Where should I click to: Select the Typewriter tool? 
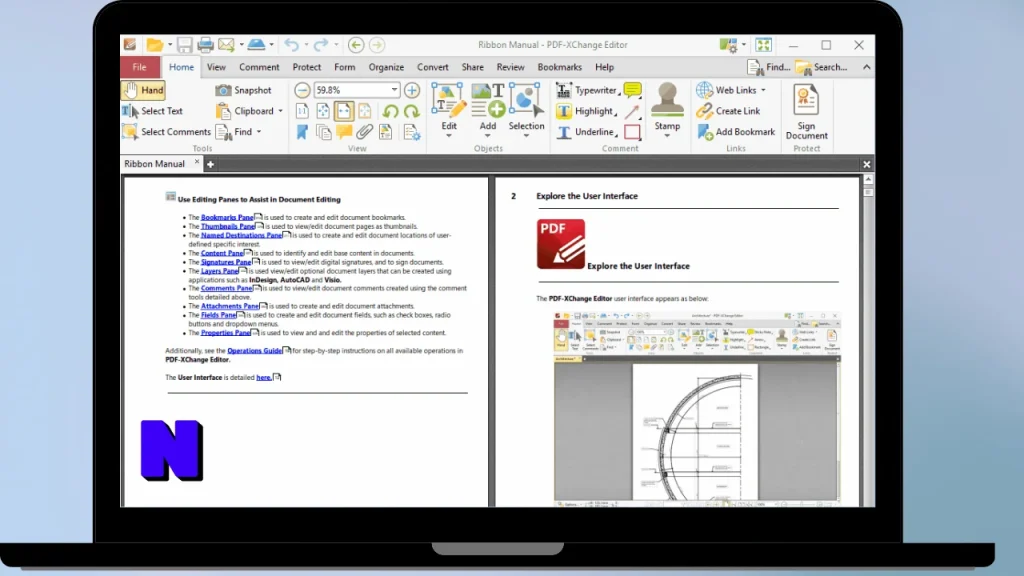pyautogui.click(x=586, y=90)
